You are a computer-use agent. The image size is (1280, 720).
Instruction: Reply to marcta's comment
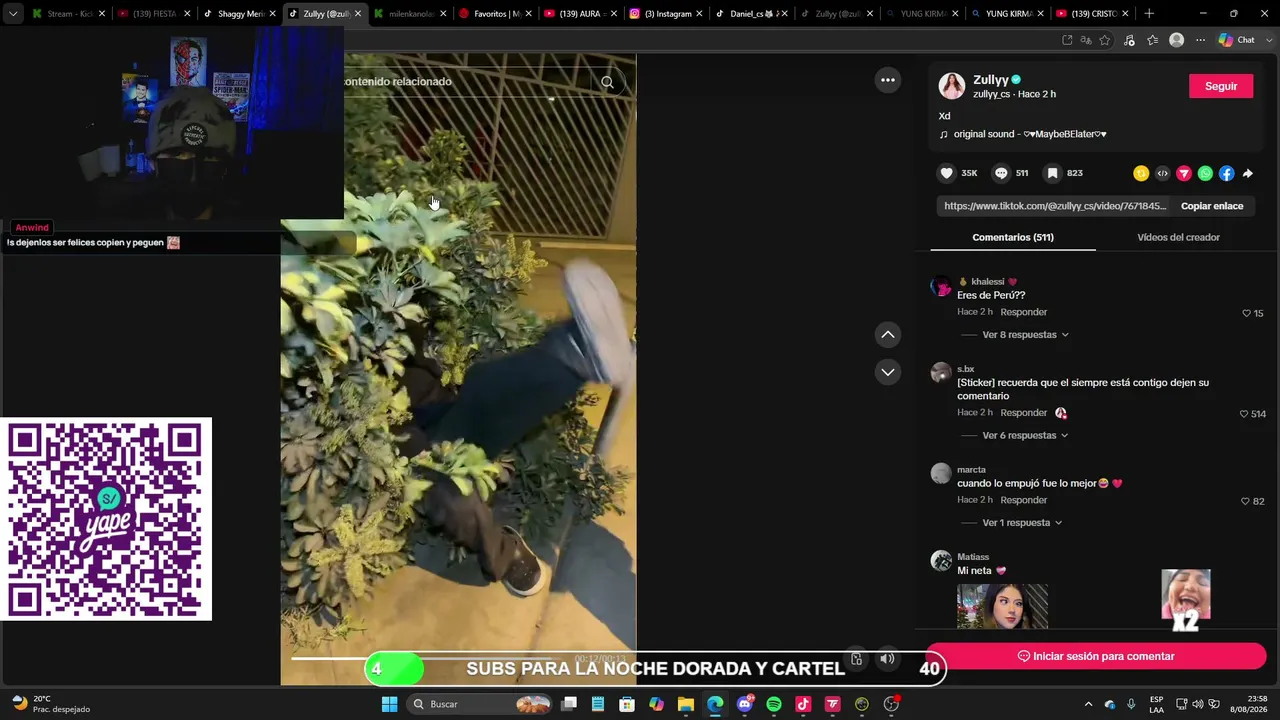1024,500
